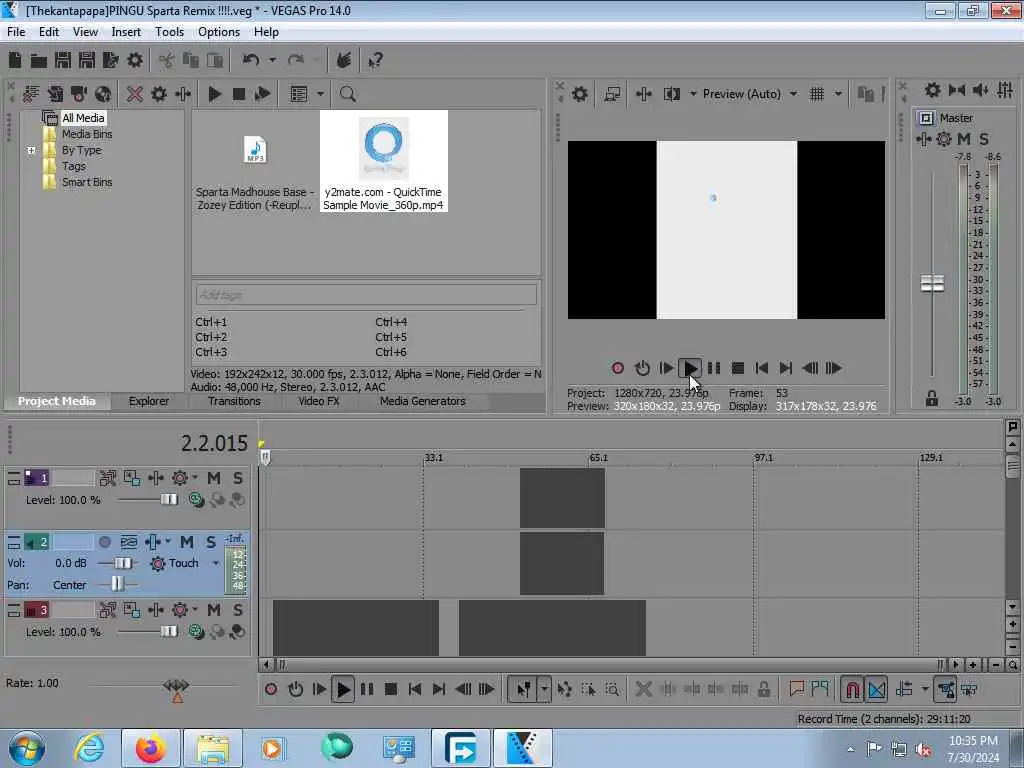Click the Get Media from Web globe icon
Screen dimensions: 1024x768
pyautogui.click(x=103, y=94)
